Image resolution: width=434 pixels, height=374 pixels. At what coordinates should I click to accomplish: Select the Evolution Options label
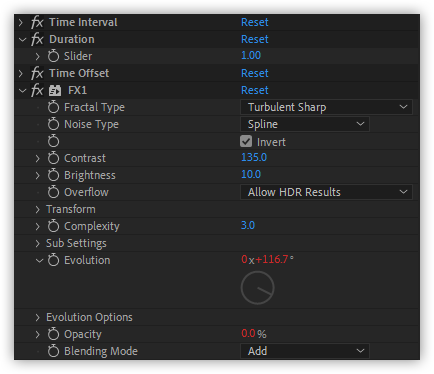[x=89, y=317]
